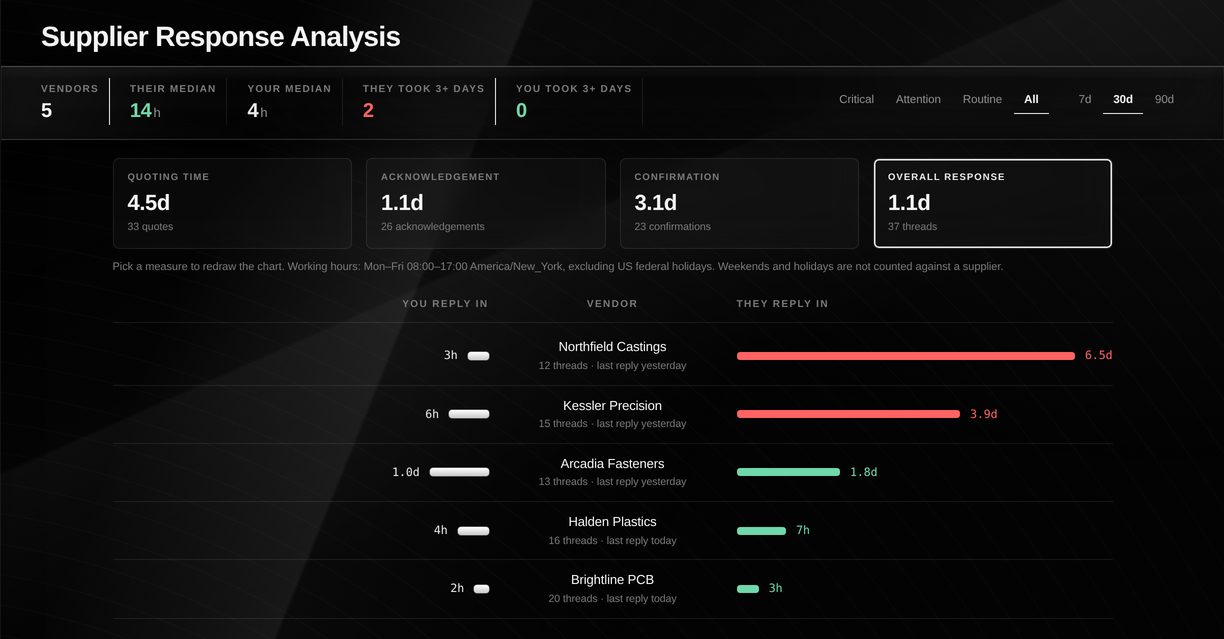Click the '33 quotes' text
This screenshot has height=639, width=1224.
tap(150, 227)
